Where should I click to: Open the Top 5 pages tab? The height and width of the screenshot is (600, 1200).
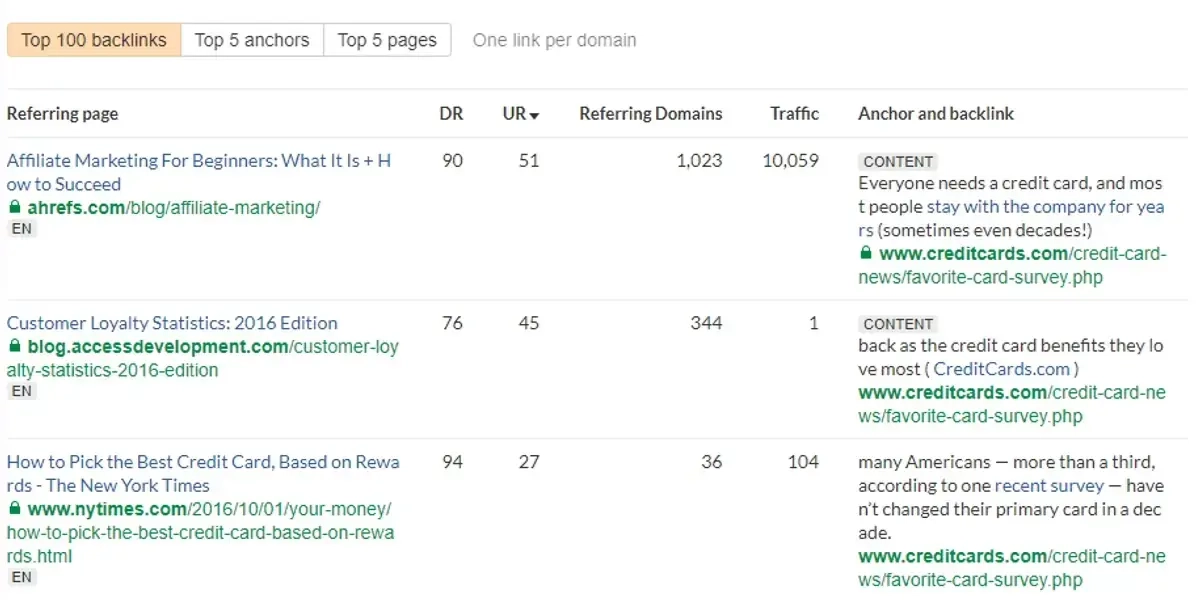pos(387,41)
